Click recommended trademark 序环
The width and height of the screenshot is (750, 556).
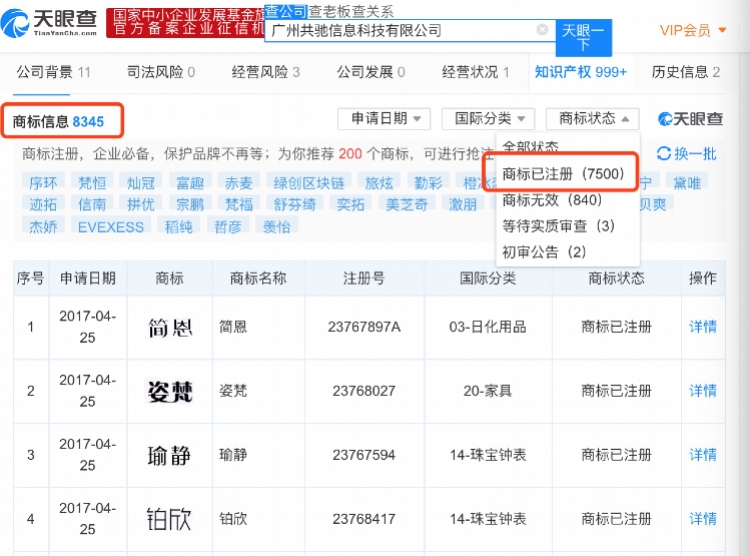coord(43,183)
